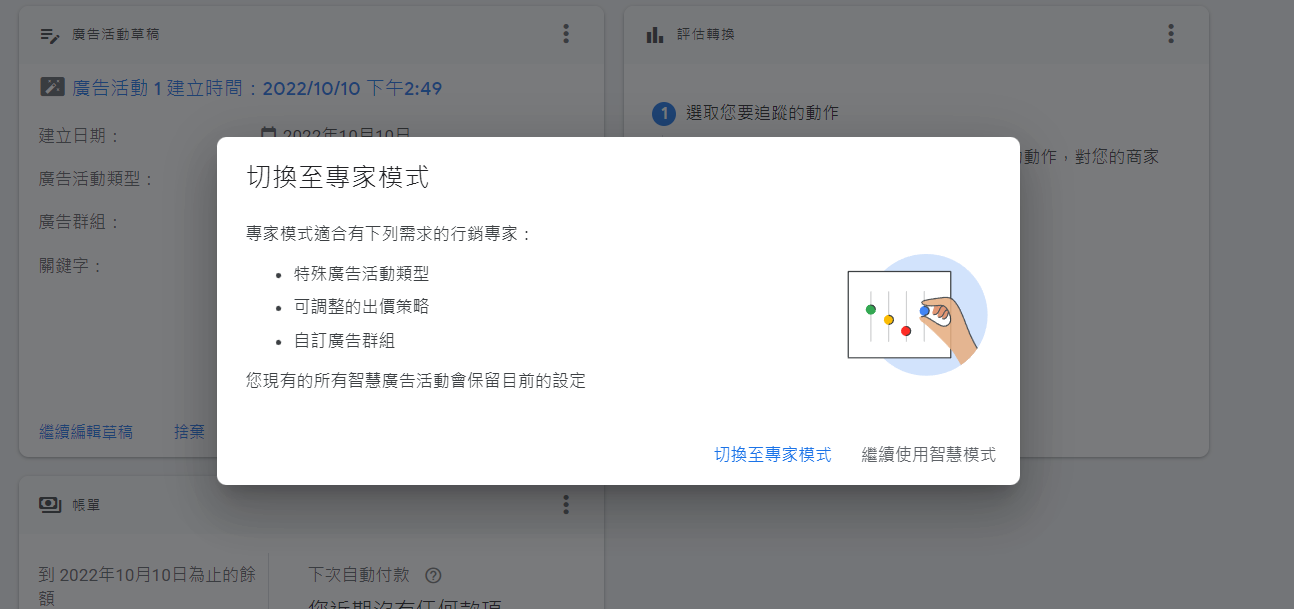Open the 廣告活動 1 建立時間 campaign link

coord(257,88)
